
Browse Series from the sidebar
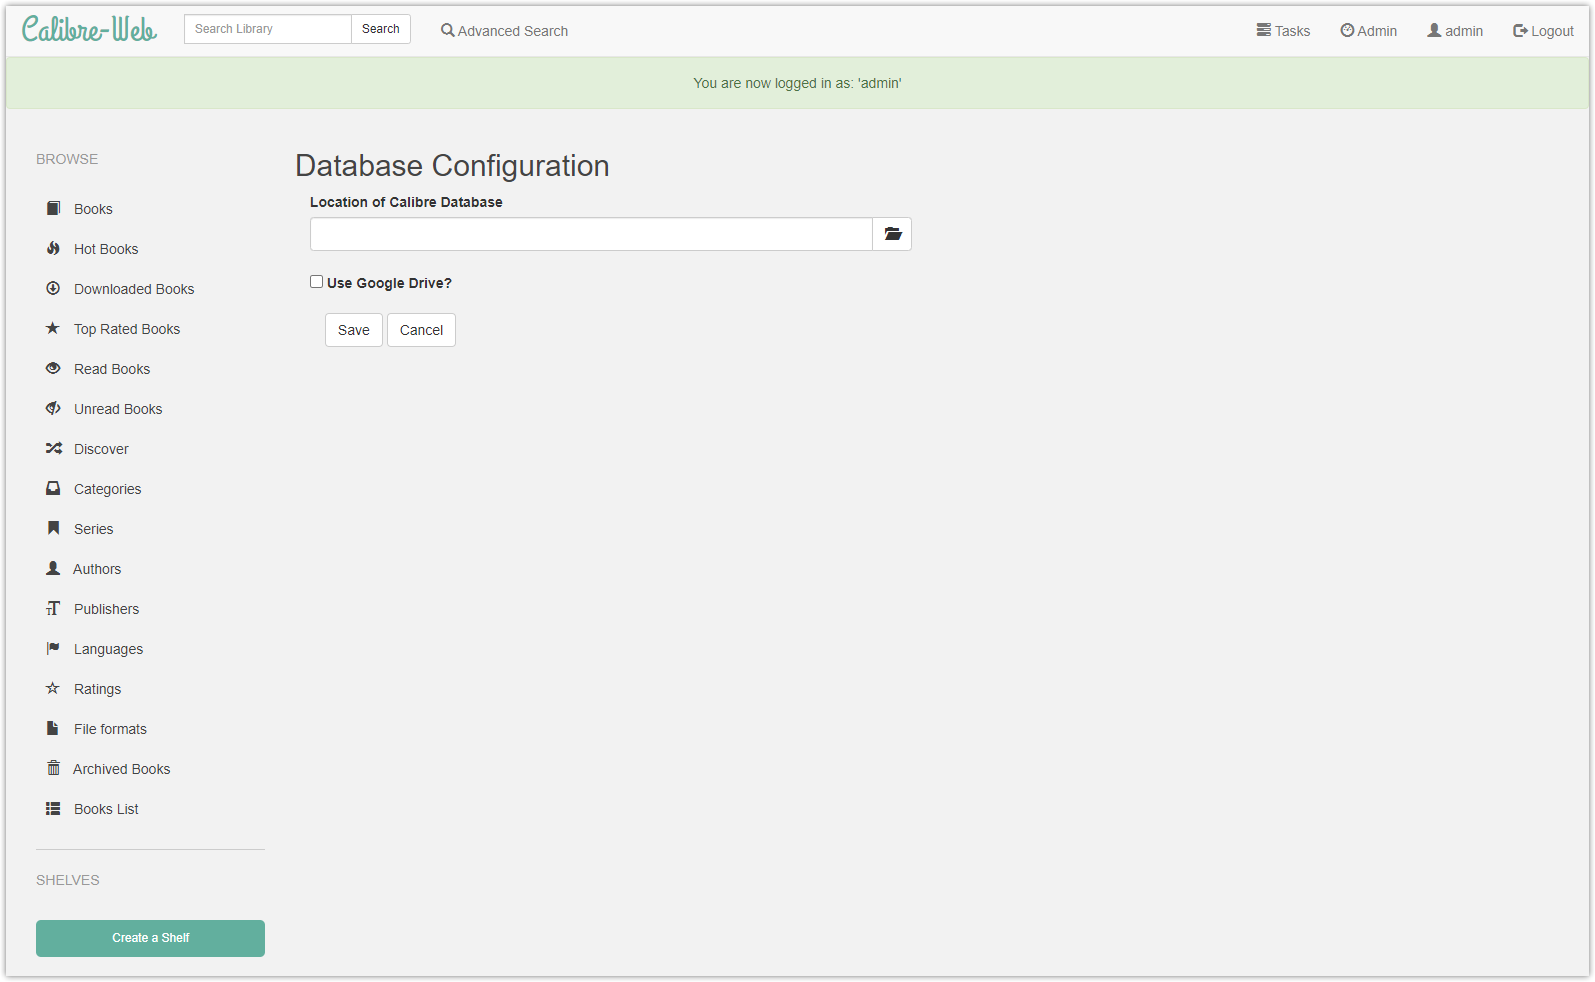click(94, 529)
